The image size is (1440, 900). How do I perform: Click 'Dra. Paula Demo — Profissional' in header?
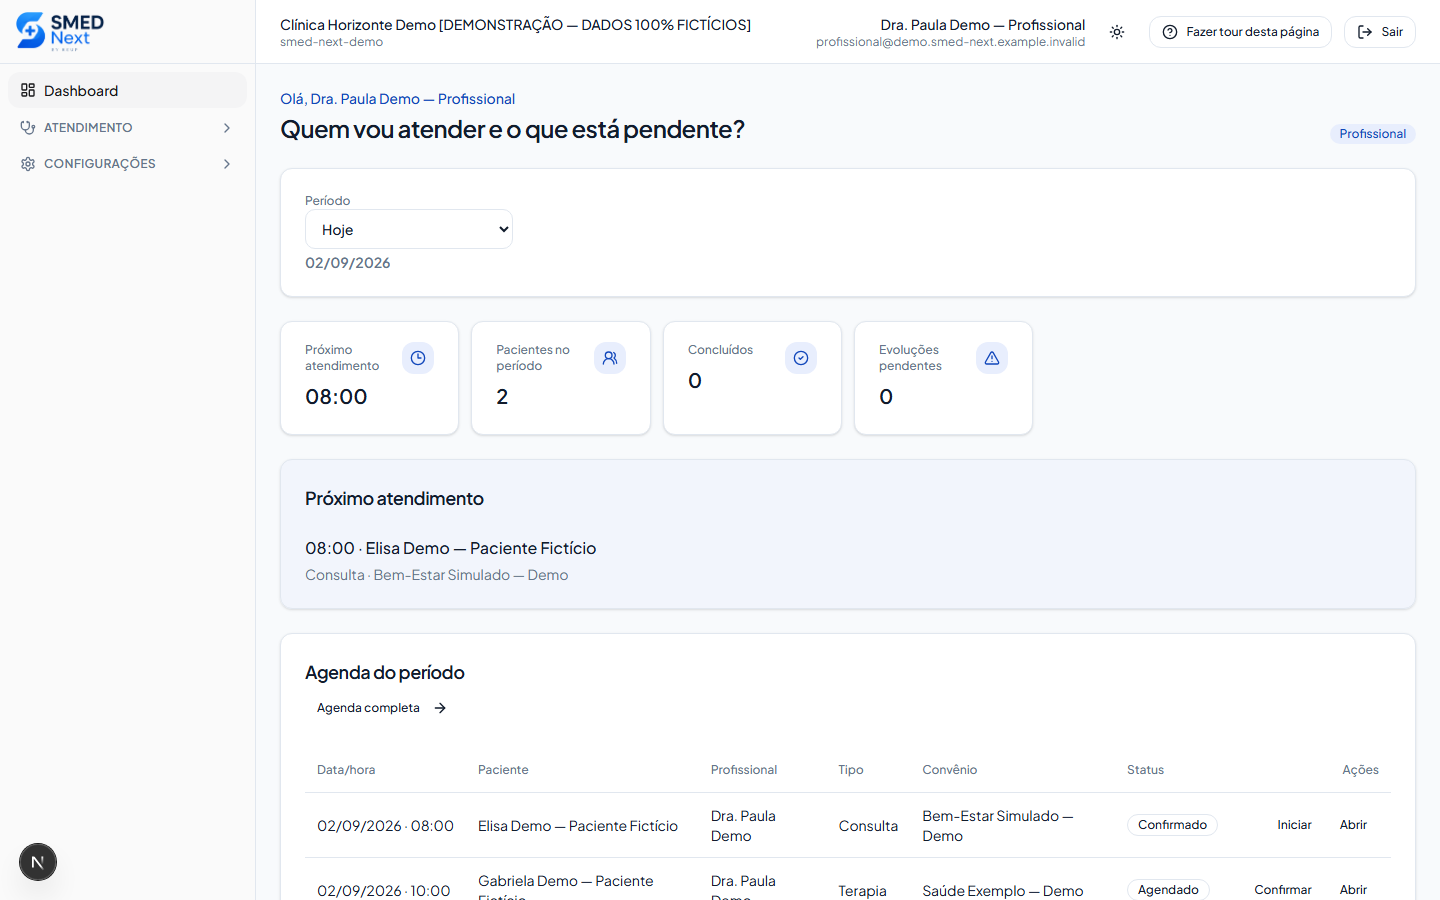pos(982,25)
